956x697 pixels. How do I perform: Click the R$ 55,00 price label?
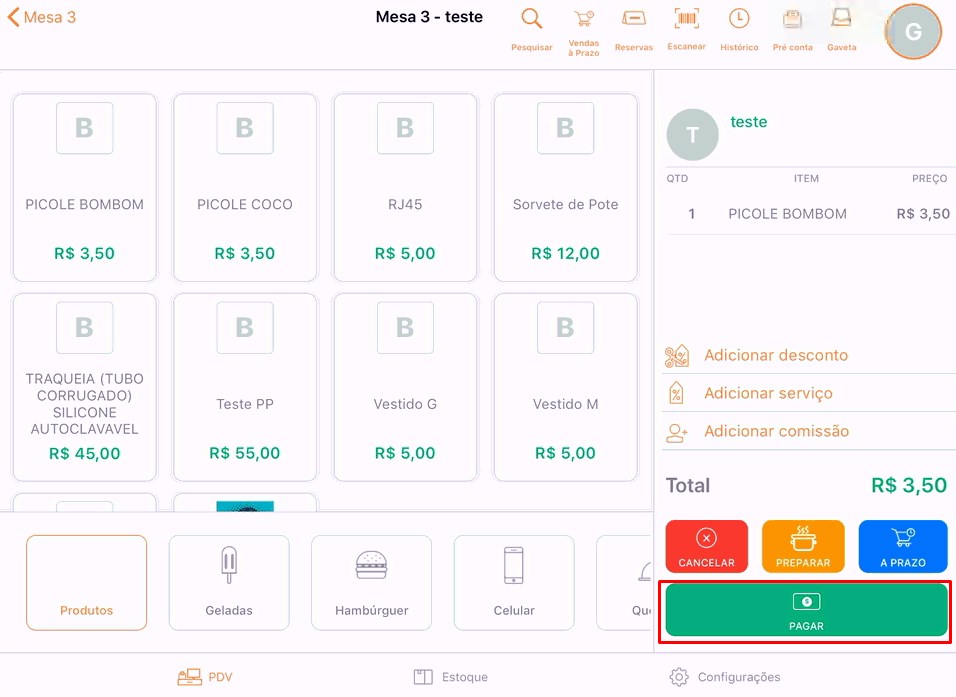click(245, 453)
